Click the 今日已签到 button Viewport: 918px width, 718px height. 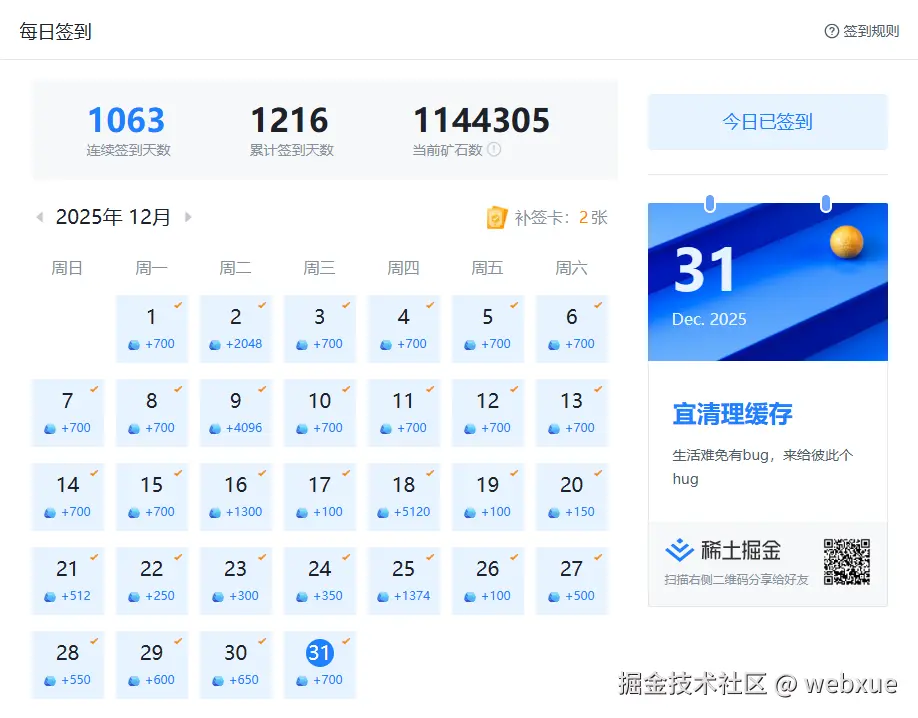pyautogui.click(x=767, y=120)
